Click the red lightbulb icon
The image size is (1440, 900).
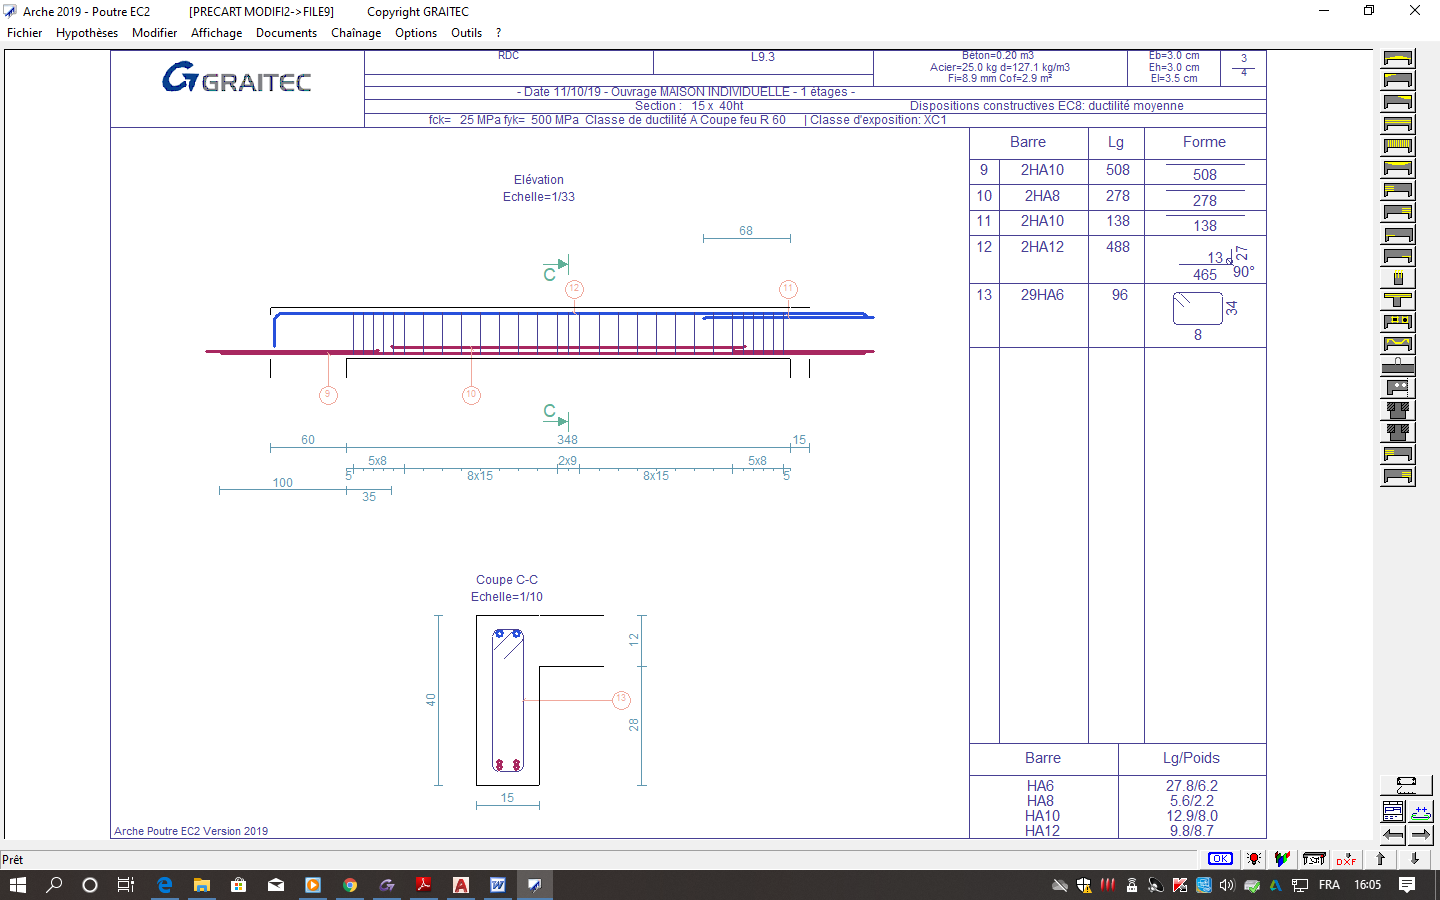pyautogui.click(x=1254, y=859)
